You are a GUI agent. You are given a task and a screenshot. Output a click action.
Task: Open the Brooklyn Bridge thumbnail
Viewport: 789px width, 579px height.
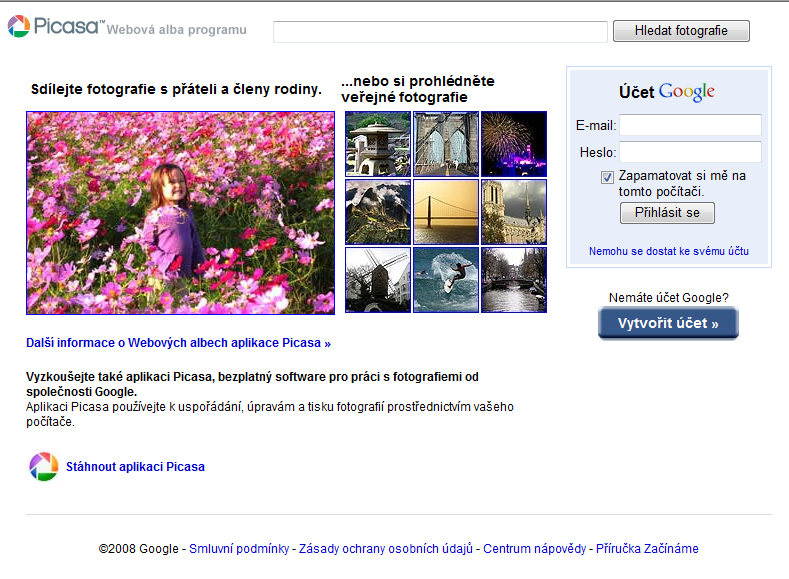point(446,144)
